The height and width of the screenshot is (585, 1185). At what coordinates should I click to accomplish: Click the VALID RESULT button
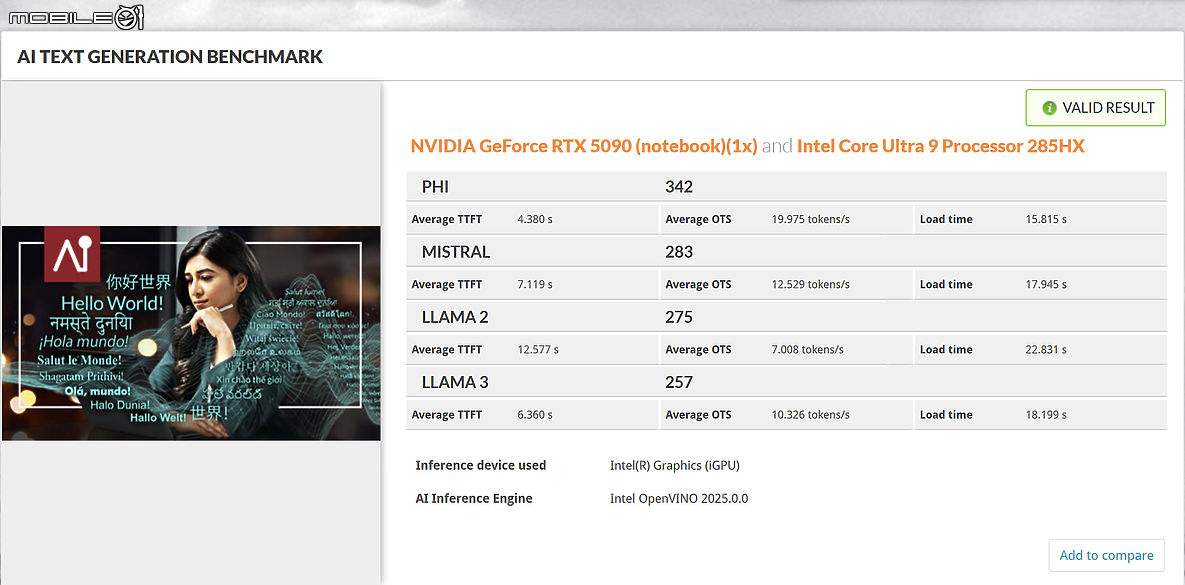[x=1095, y=108]
